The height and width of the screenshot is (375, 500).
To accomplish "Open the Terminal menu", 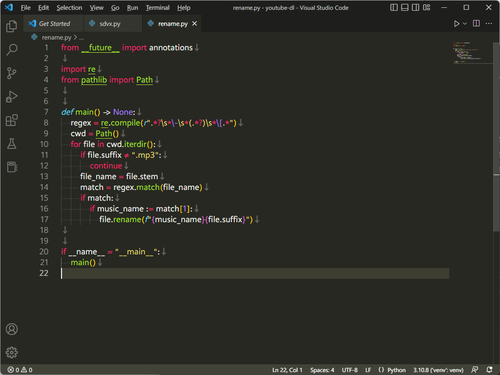I will [x=158, y=8].
